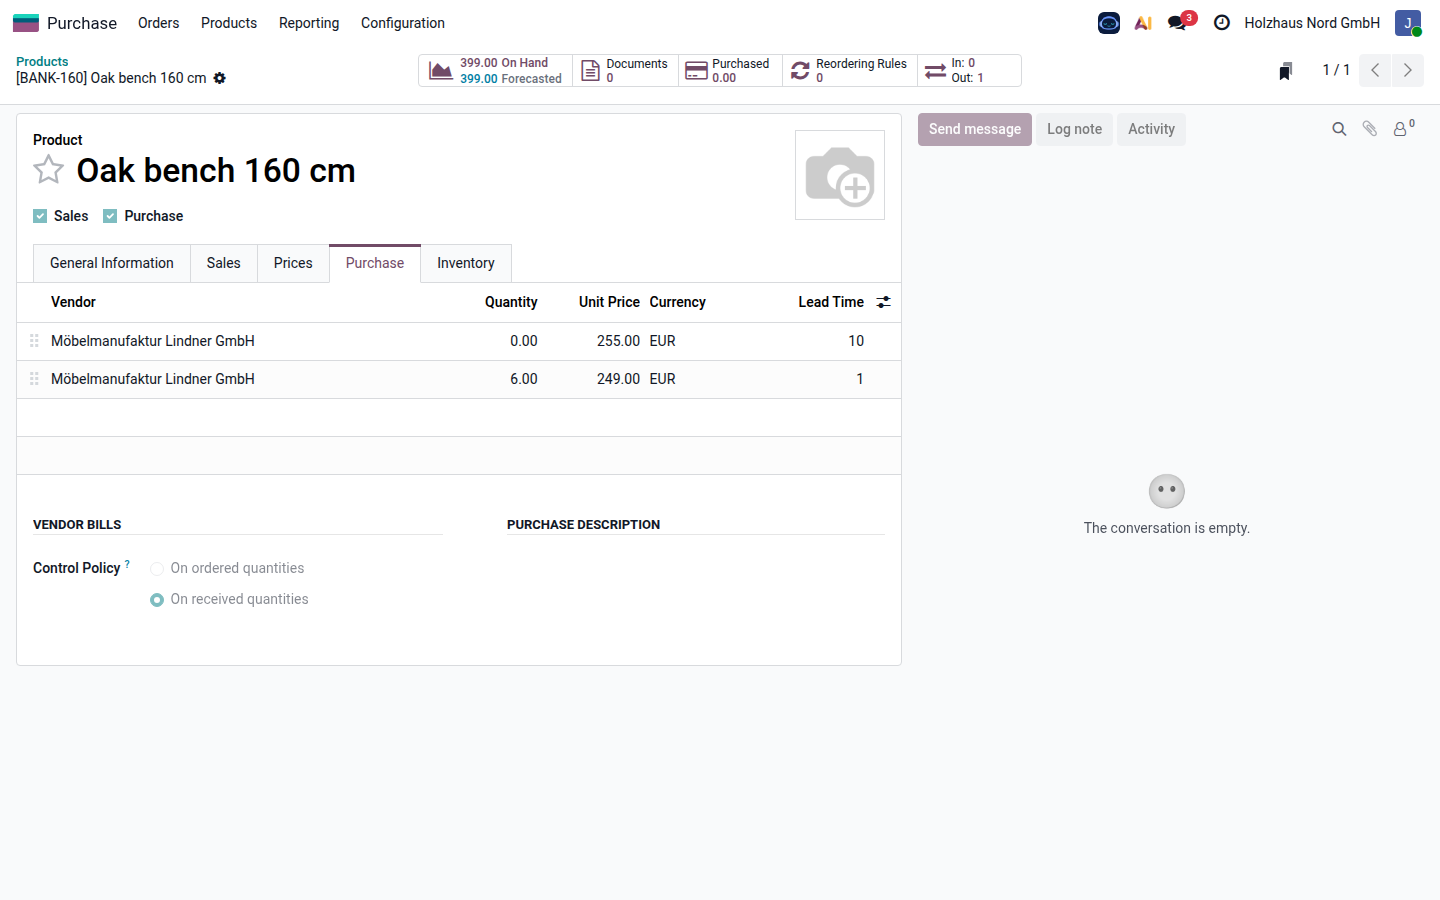
Task: Select On received quantities control policy
Action: pyautogui.click(x=157, y=600)
